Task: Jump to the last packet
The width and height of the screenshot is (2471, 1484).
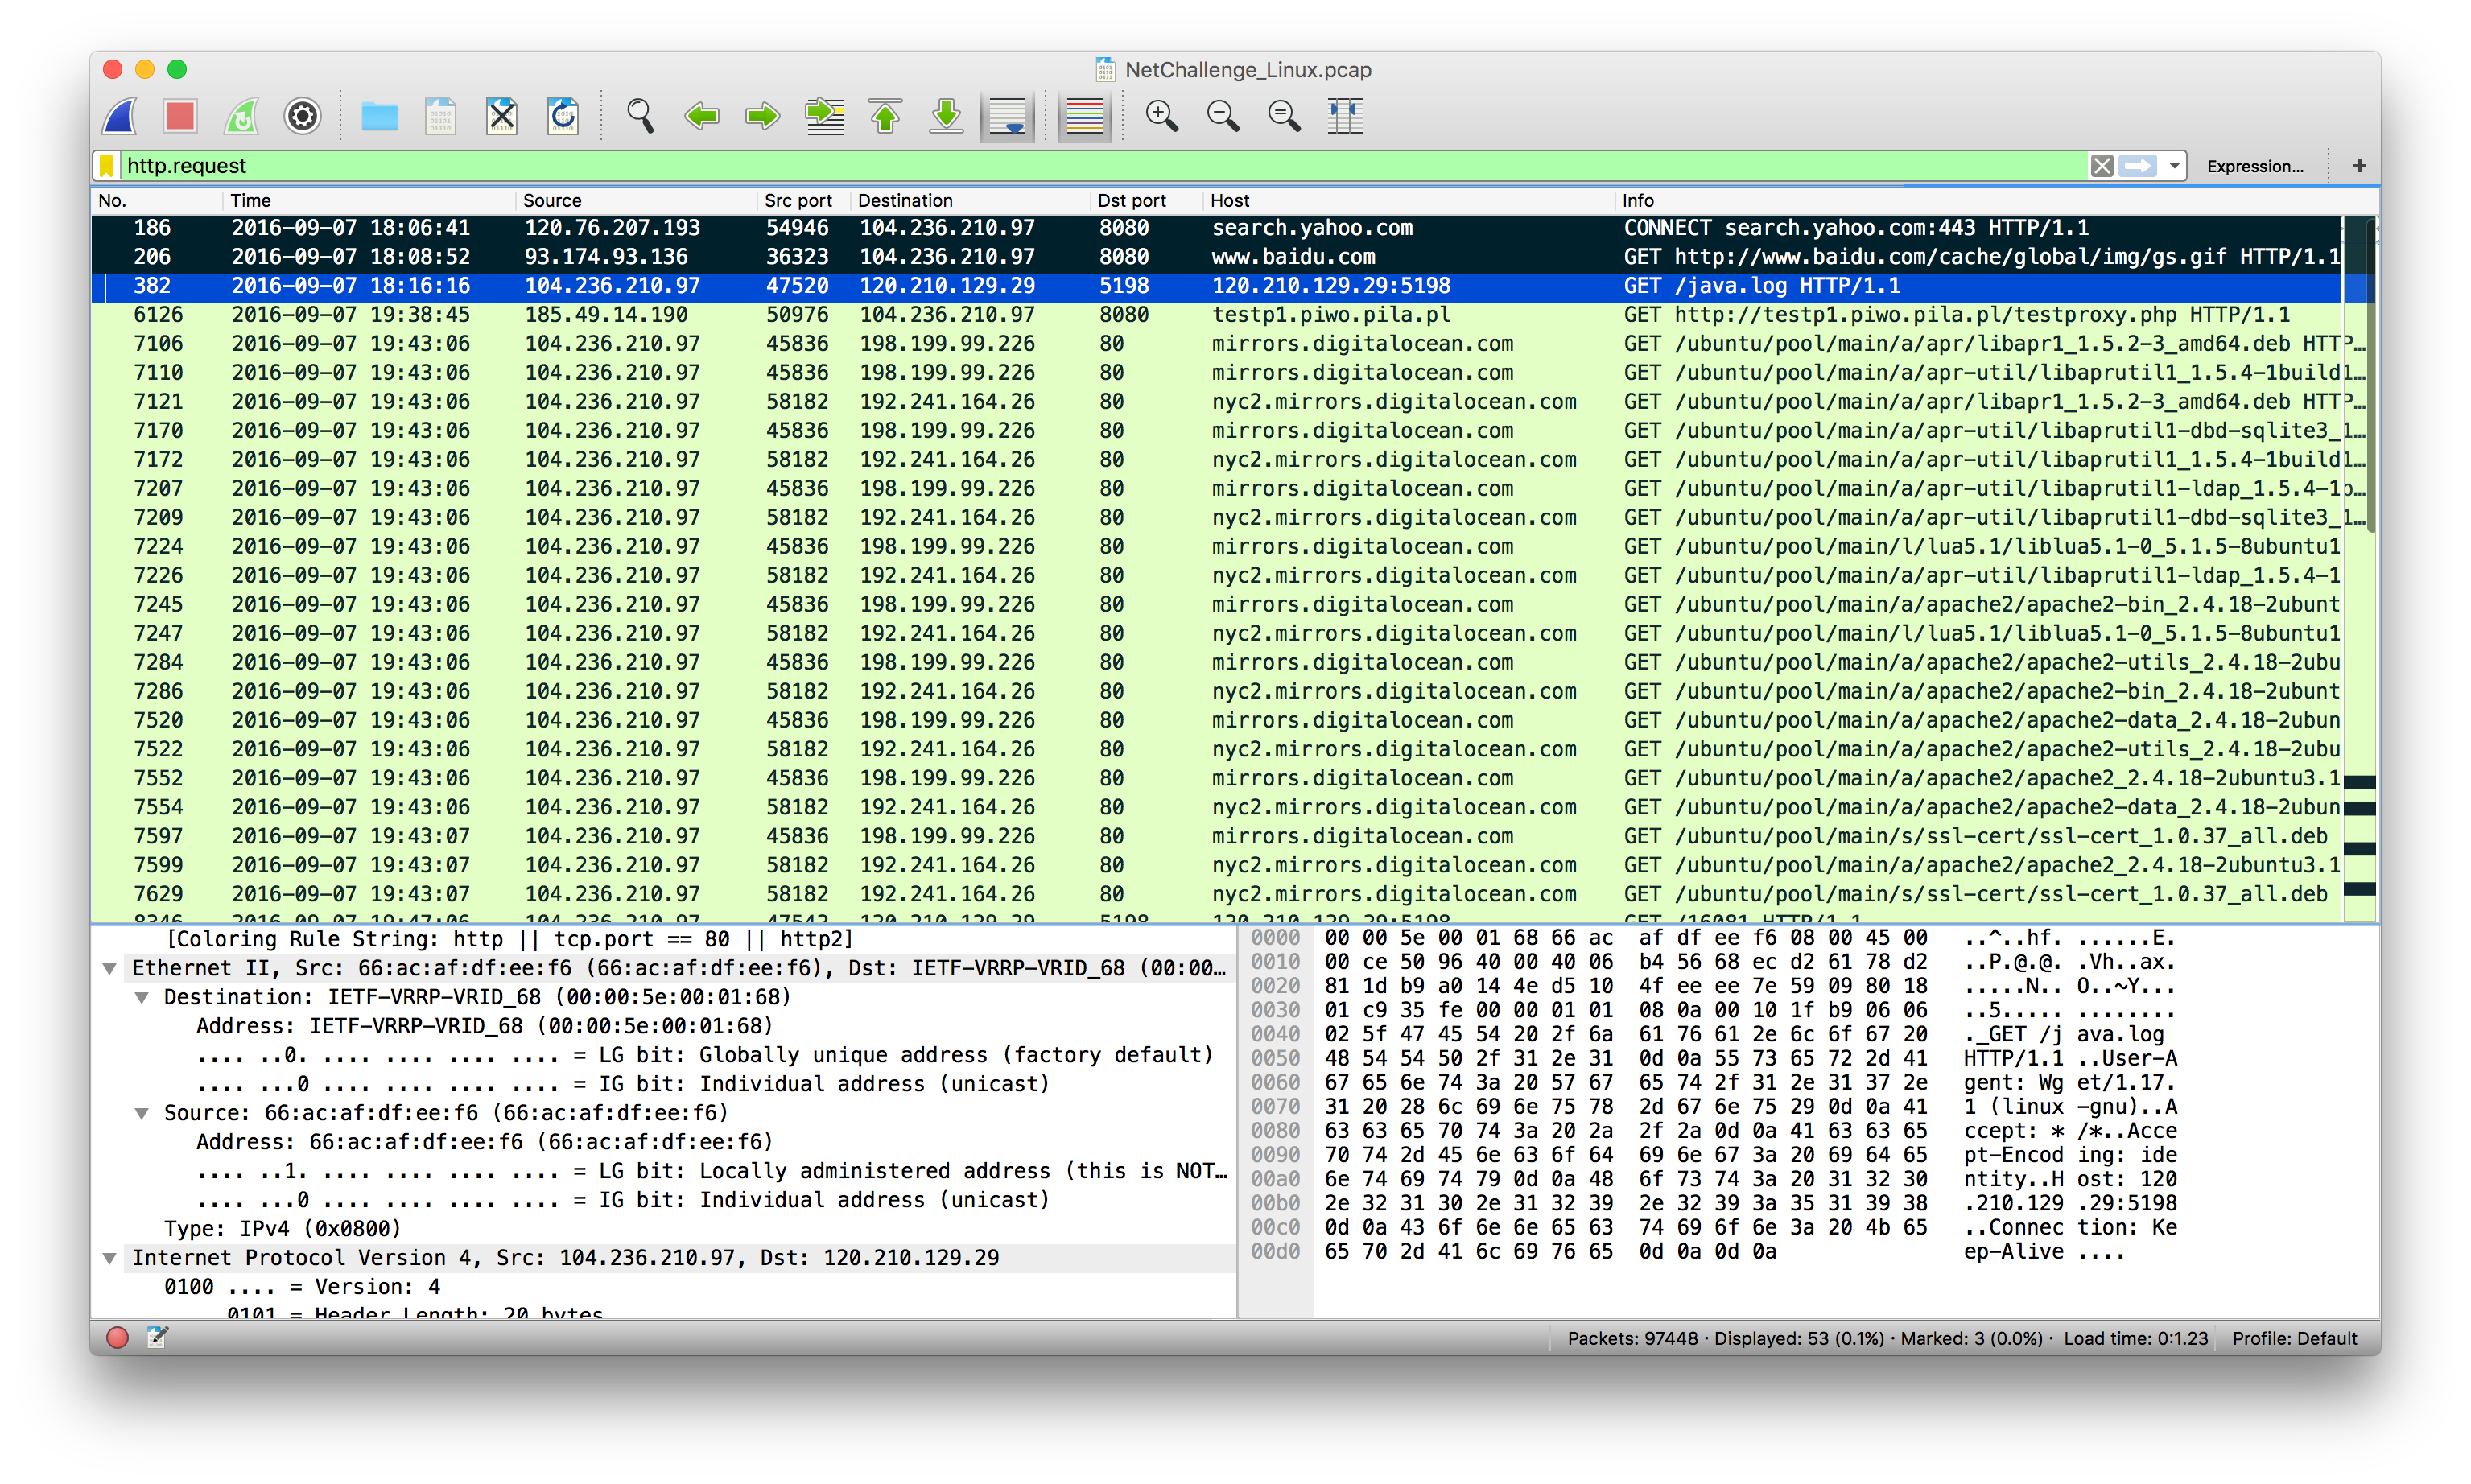Action: pos(946,116)
